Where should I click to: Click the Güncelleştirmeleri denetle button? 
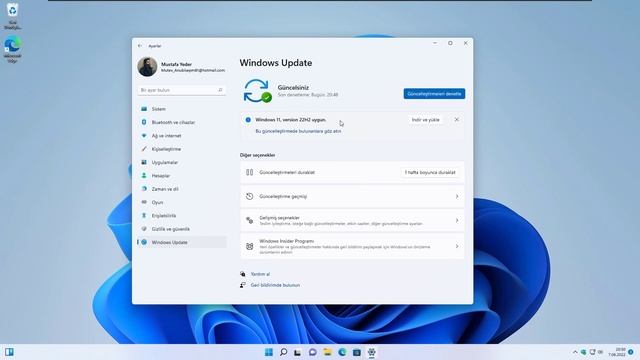[434, 93]
